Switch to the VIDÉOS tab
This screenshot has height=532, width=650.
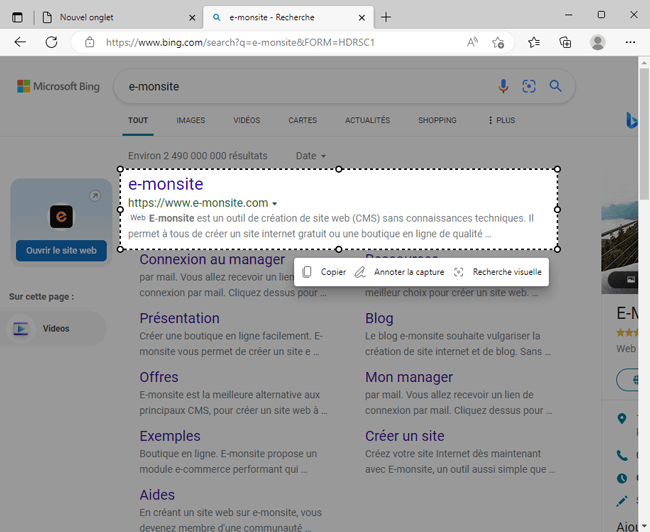pos(247,120)
